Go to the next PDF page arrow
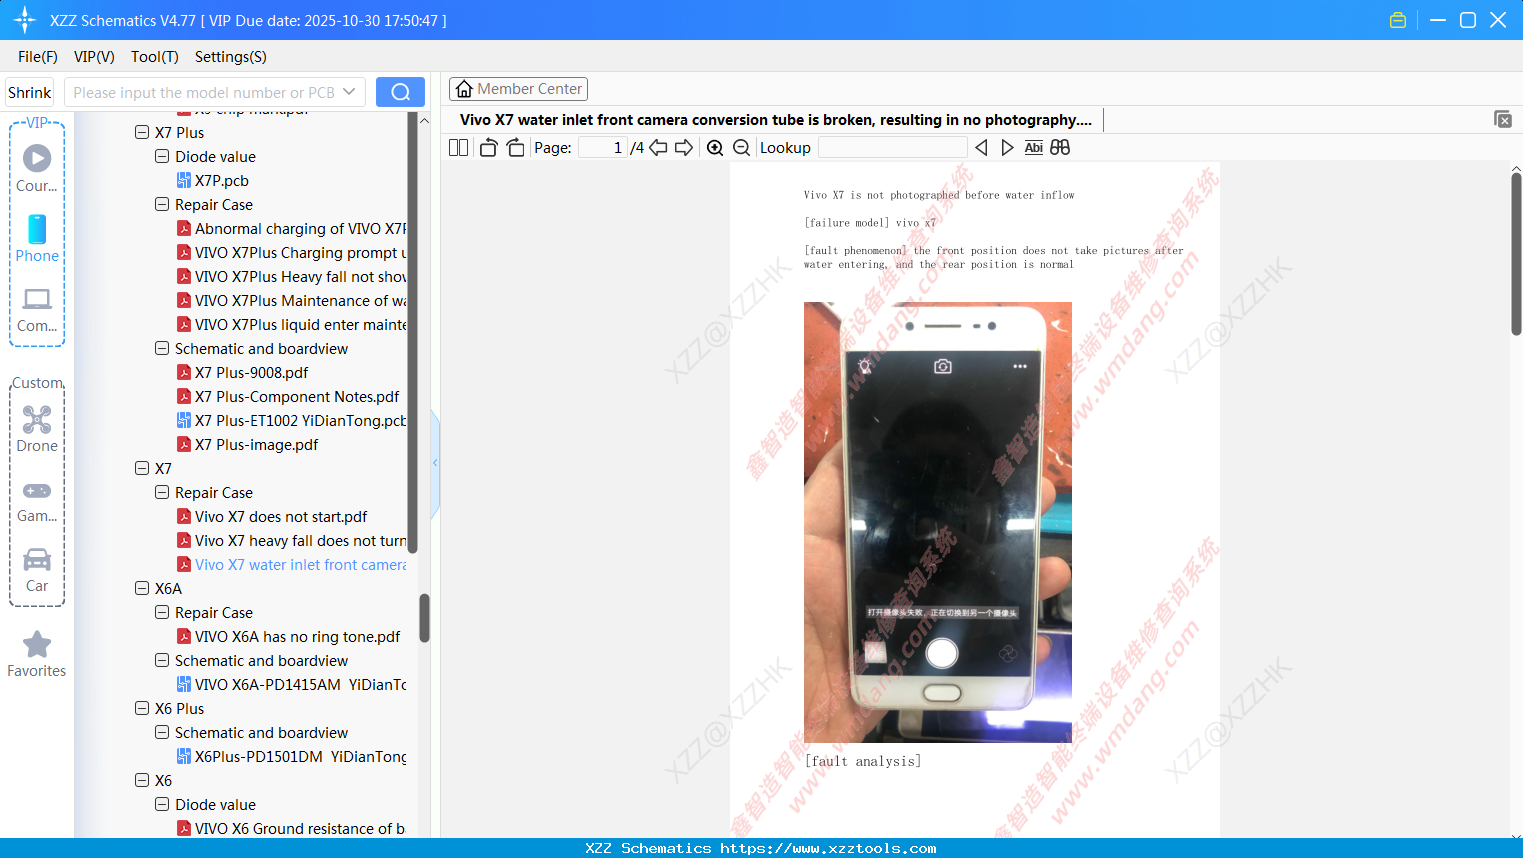The image size is (1523, 858). 684,147
